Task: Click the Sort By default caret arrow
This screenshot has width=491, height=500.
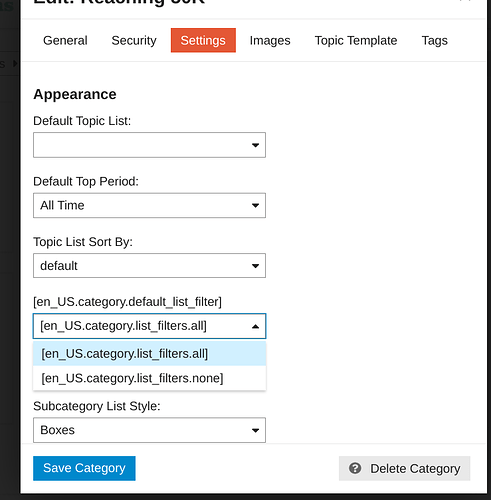Action: click(x=255, y=266)
